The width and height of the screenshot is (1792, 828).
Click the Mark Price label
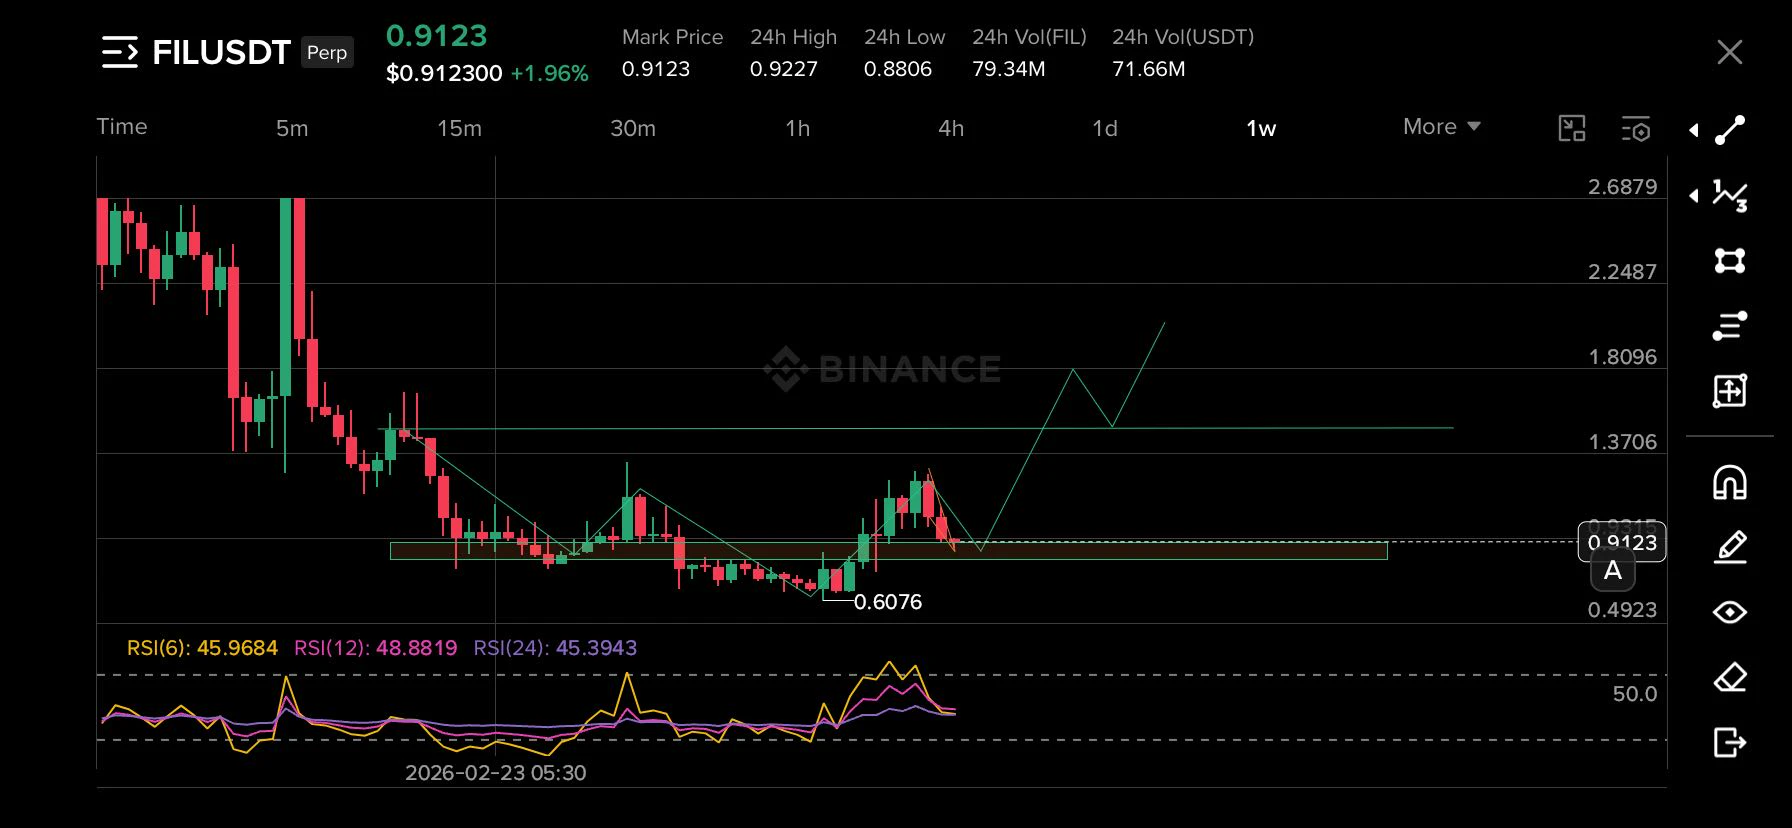tap(672, 37)
